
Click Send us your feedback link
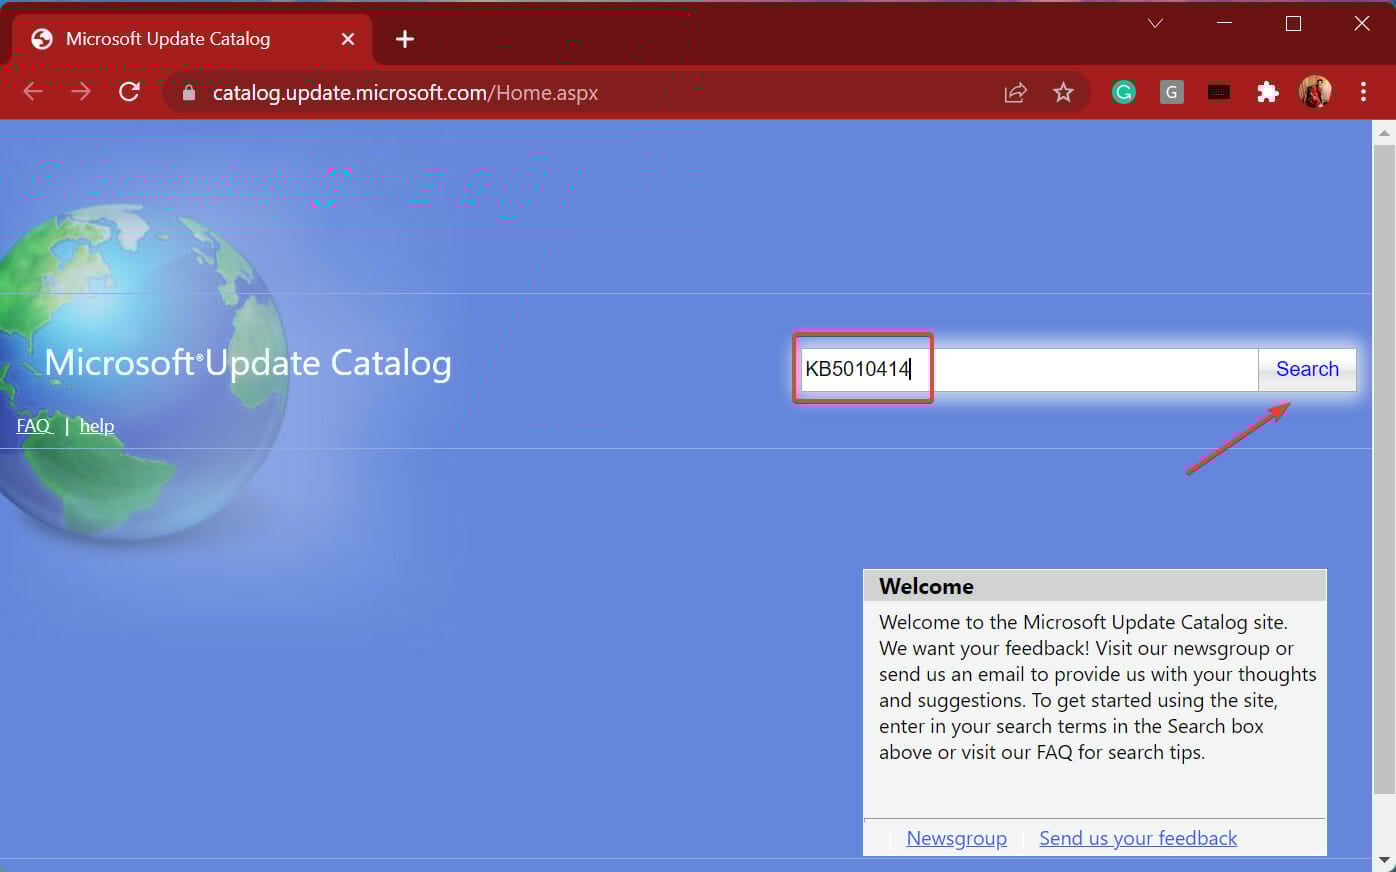coord(1138,838)
